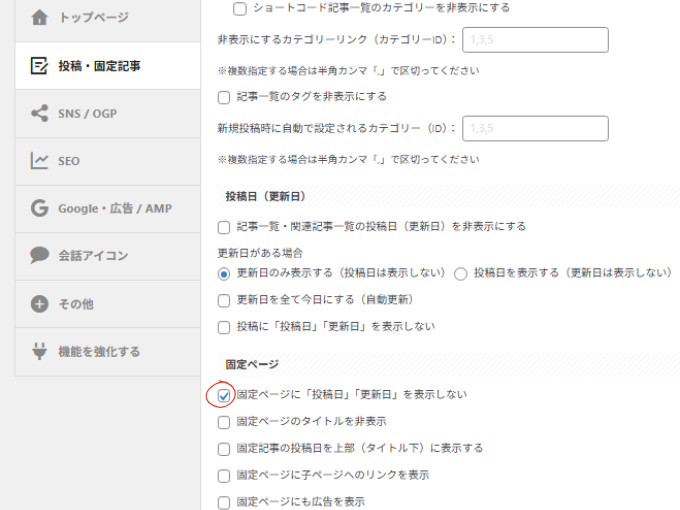680x510 pixels.
Task: Select the 投稿・固定記事 tab
Action: click(108, 66)
